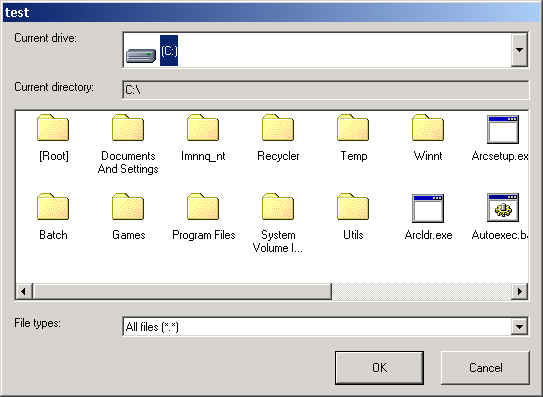Click the scrollbar track right of the thumb
The image size is (543, 397).
[x=421, y=291]
